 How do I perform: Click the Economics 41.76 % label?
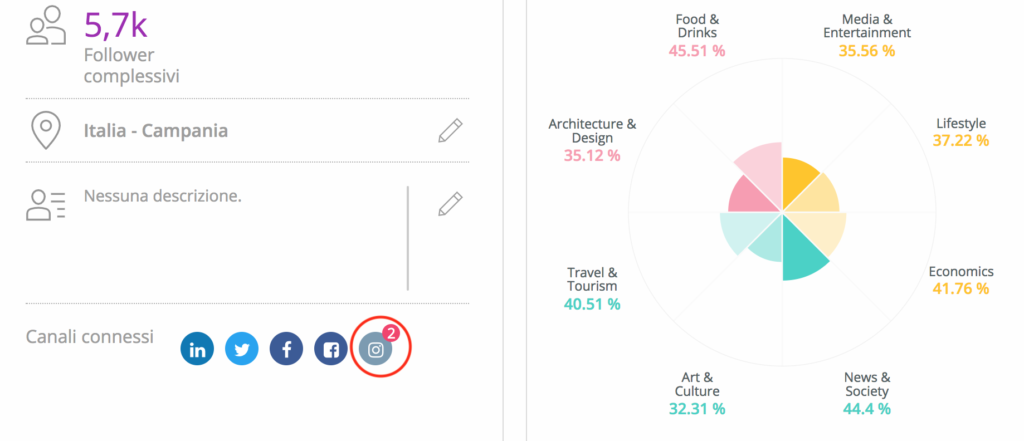(x=960, y=280)
